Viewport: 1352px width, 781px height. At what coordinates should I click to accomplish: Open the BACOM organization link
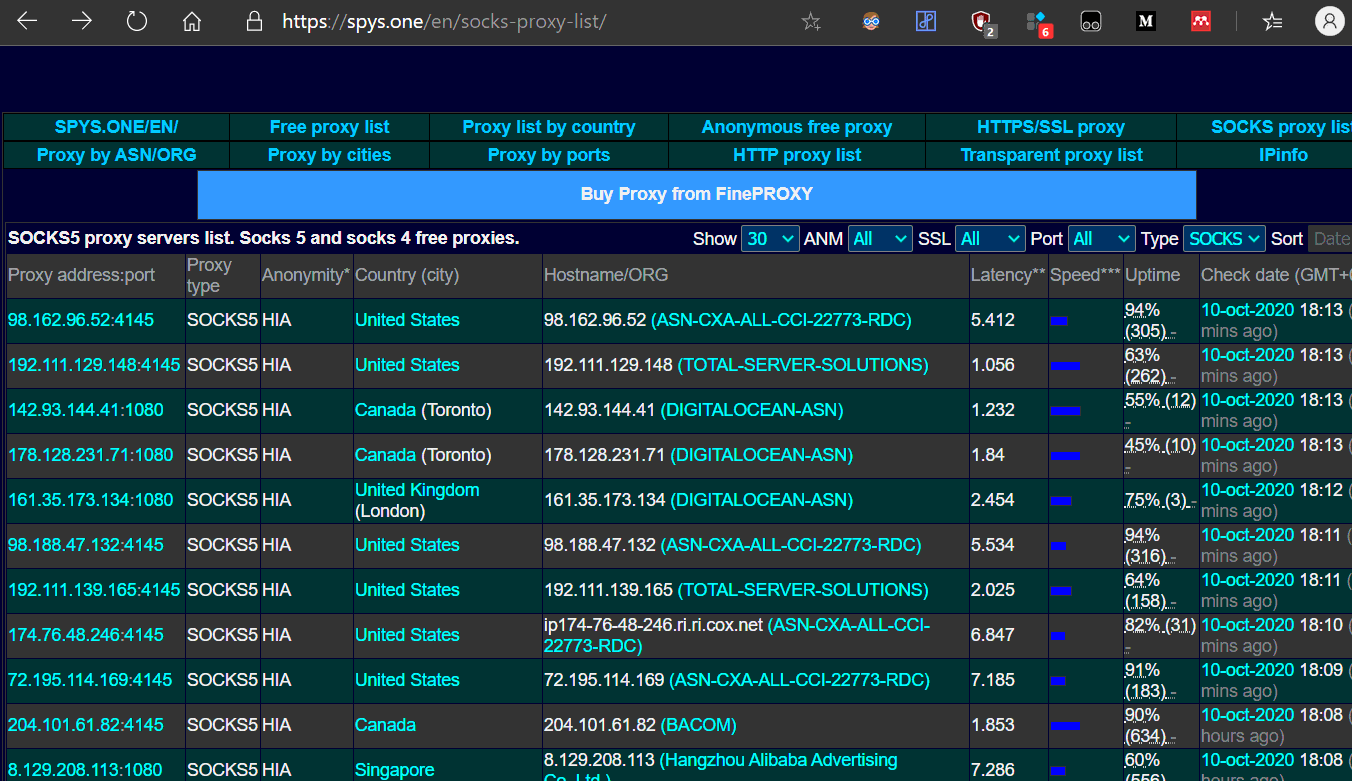tap(698, 725)
